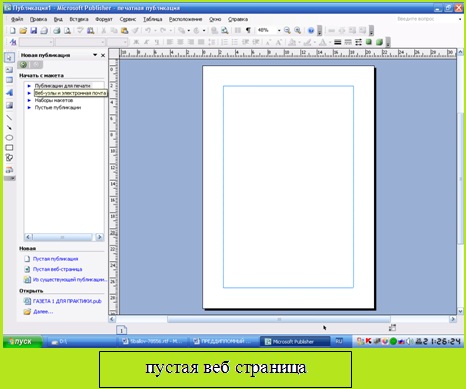Image resolution: width=466 pixels, height=389 pixels.
Task: Open the Правка menu
Action: [38, 19]
